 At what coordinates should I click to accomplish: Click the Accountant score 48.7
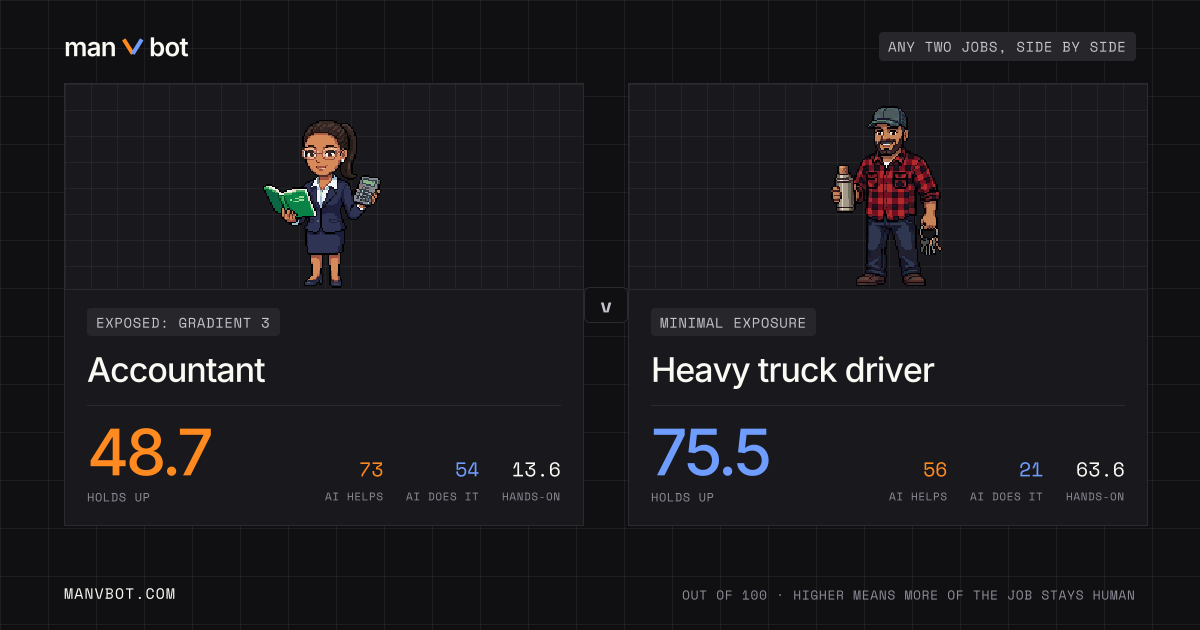(x=151, y=453)
